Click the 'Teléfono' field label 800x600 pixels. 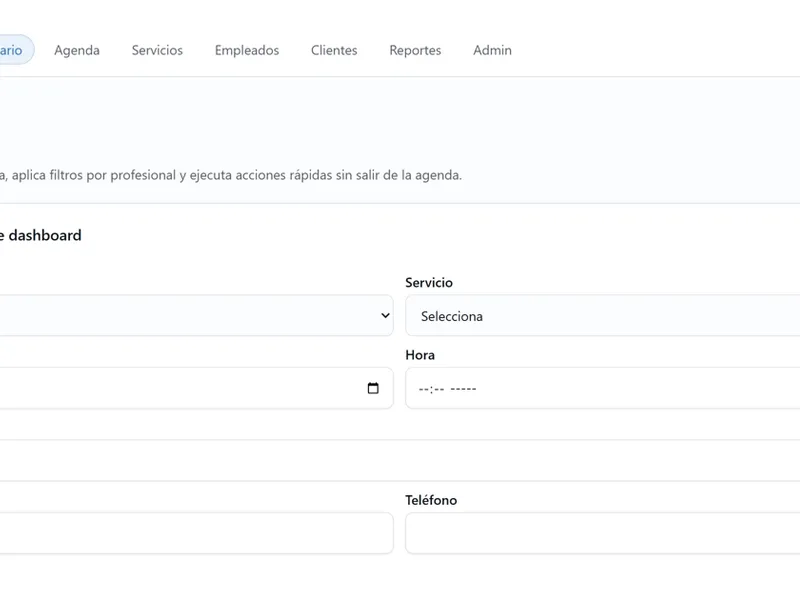tap(431, 500)
